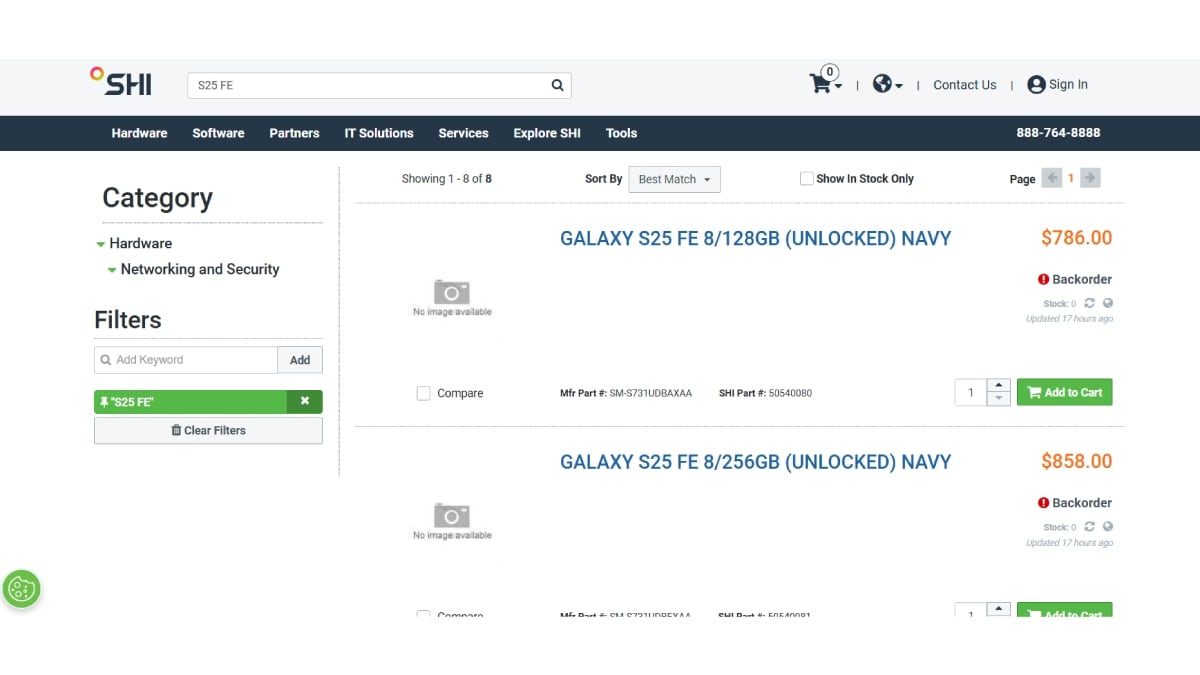Enable Show In Stock Only checkbox
The image size is (1200, 675).
[806, 179]
